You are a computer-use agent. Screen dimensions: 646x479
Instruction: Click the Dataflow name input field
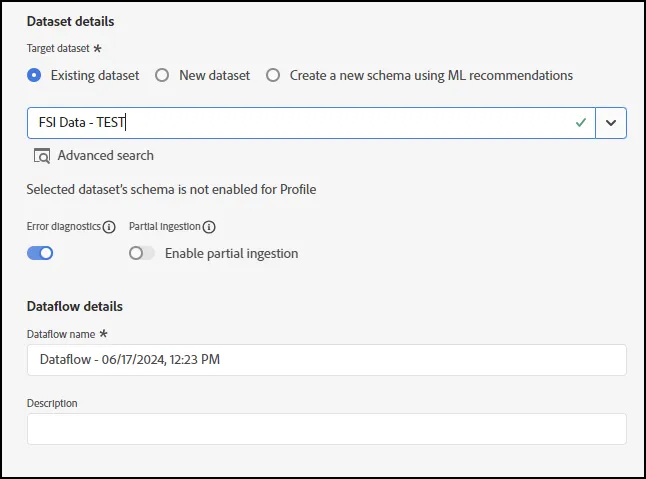tap(327, 360)
